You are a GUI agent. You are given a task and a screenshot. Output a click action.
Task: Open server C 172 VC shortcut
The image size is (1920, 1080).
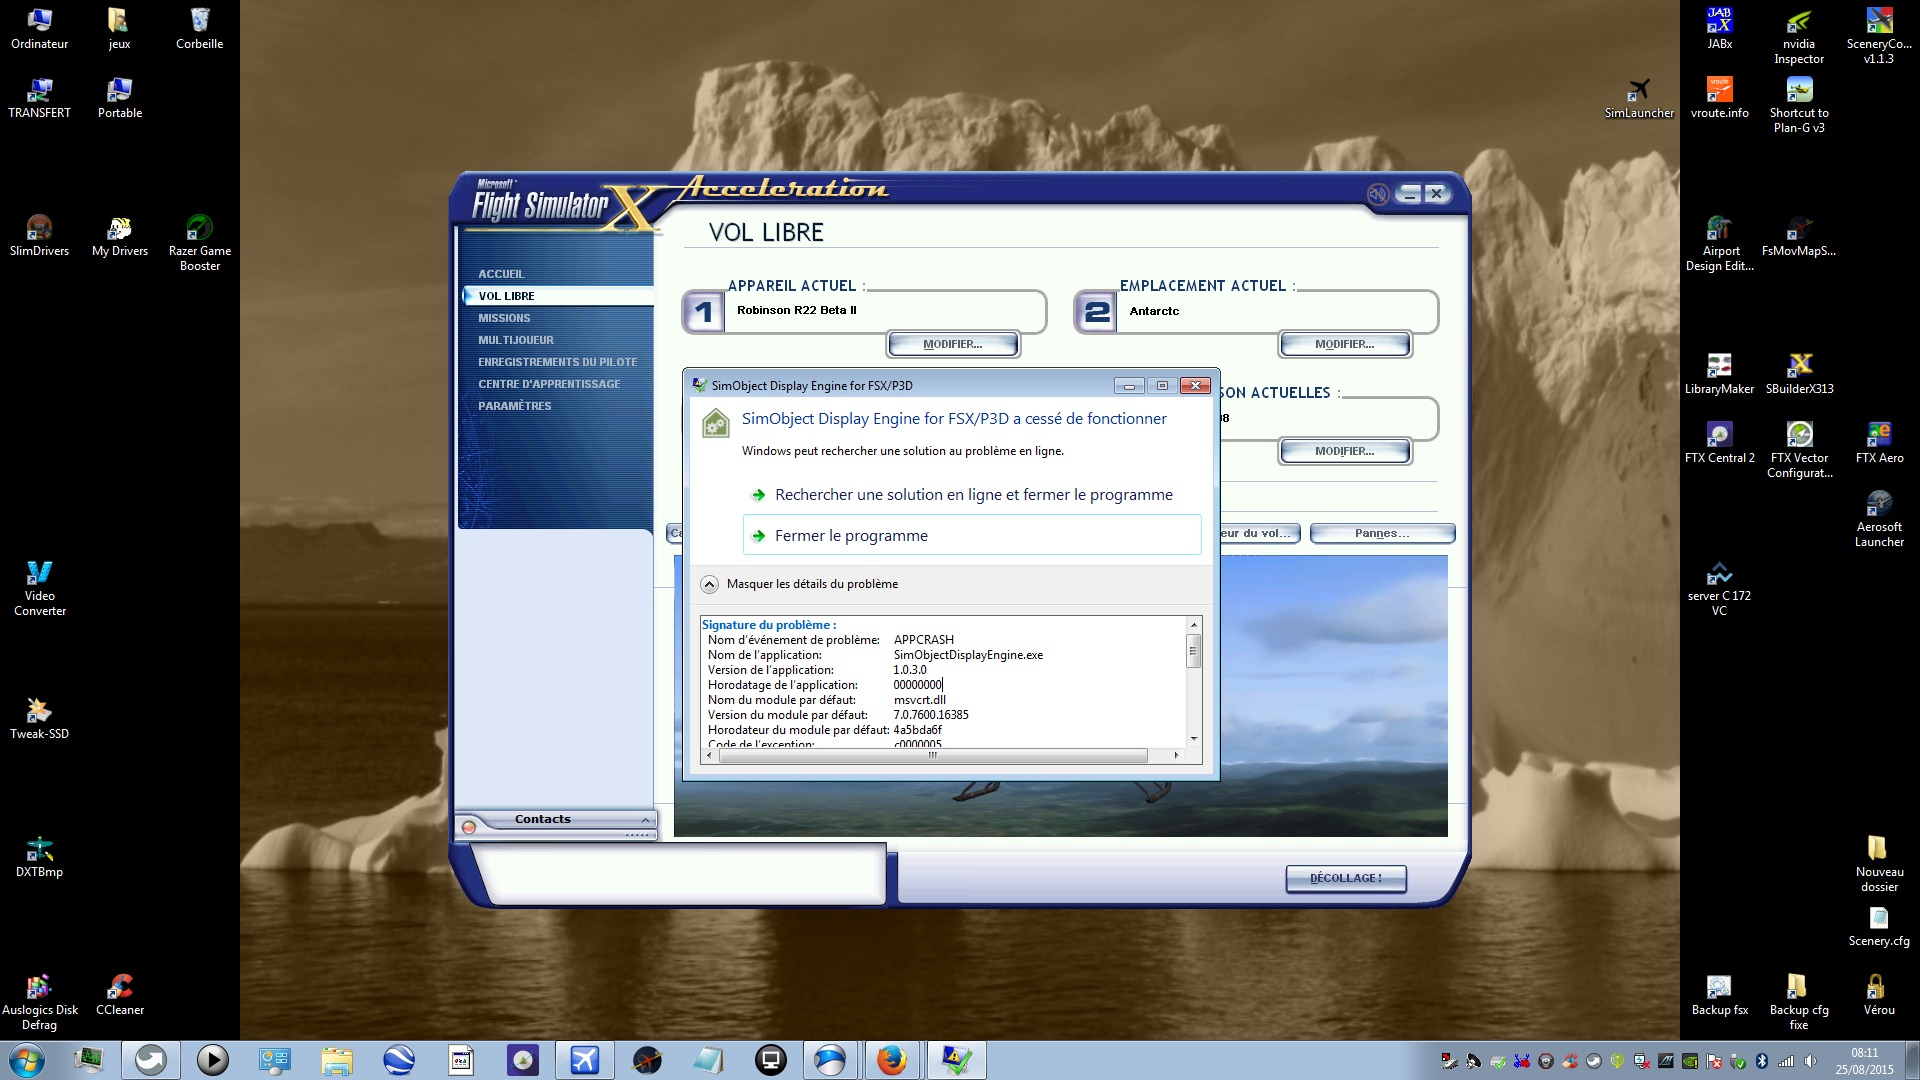point(1719,588)
